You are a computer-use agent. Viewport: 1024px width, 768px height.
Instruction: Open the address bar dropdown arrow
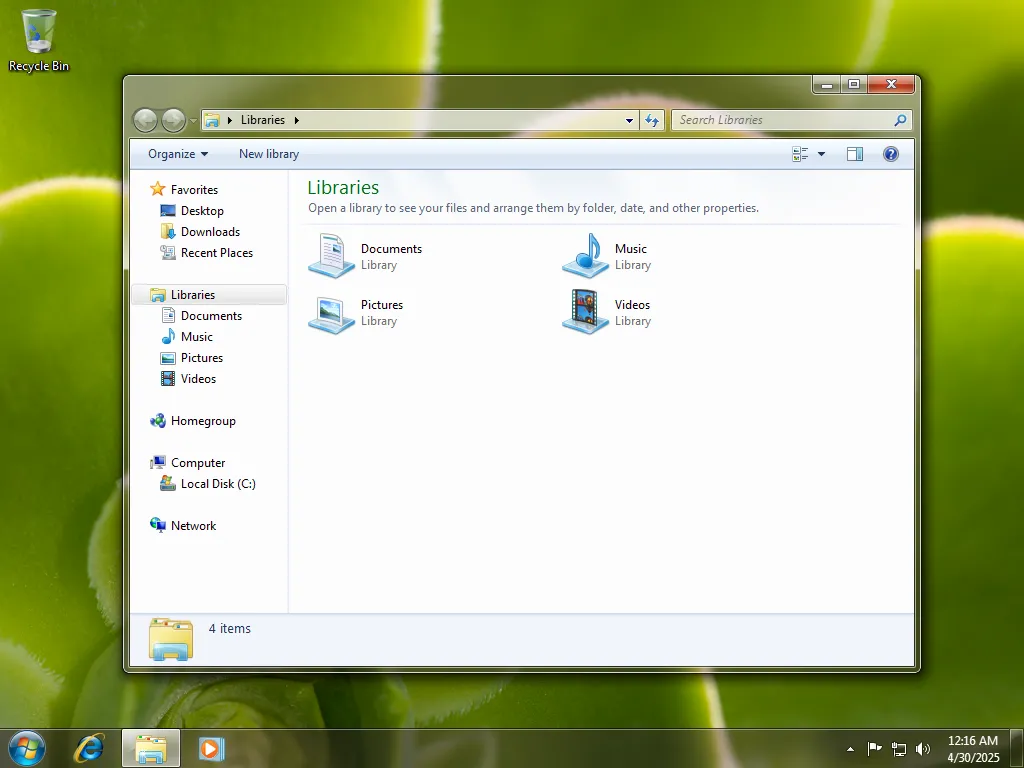(629, 120)
